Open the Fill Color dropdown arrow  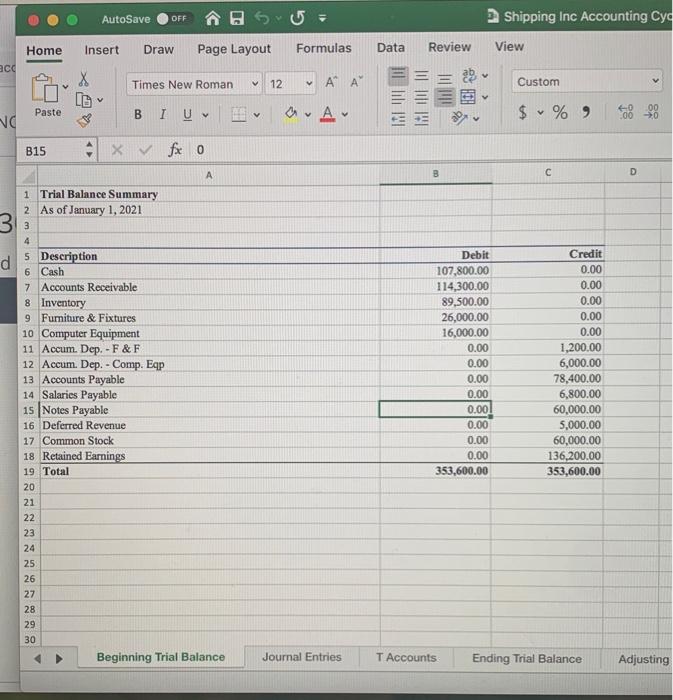click(x=308, y=115)
